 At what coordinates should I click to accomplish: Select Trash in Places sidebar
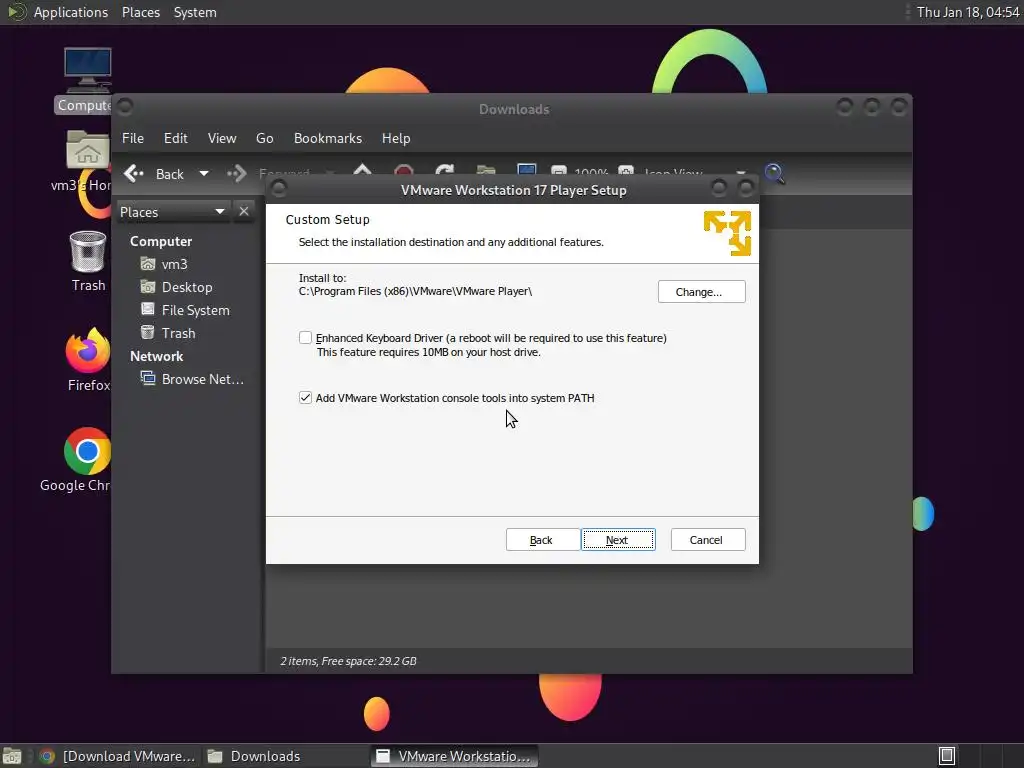point(178,333)
